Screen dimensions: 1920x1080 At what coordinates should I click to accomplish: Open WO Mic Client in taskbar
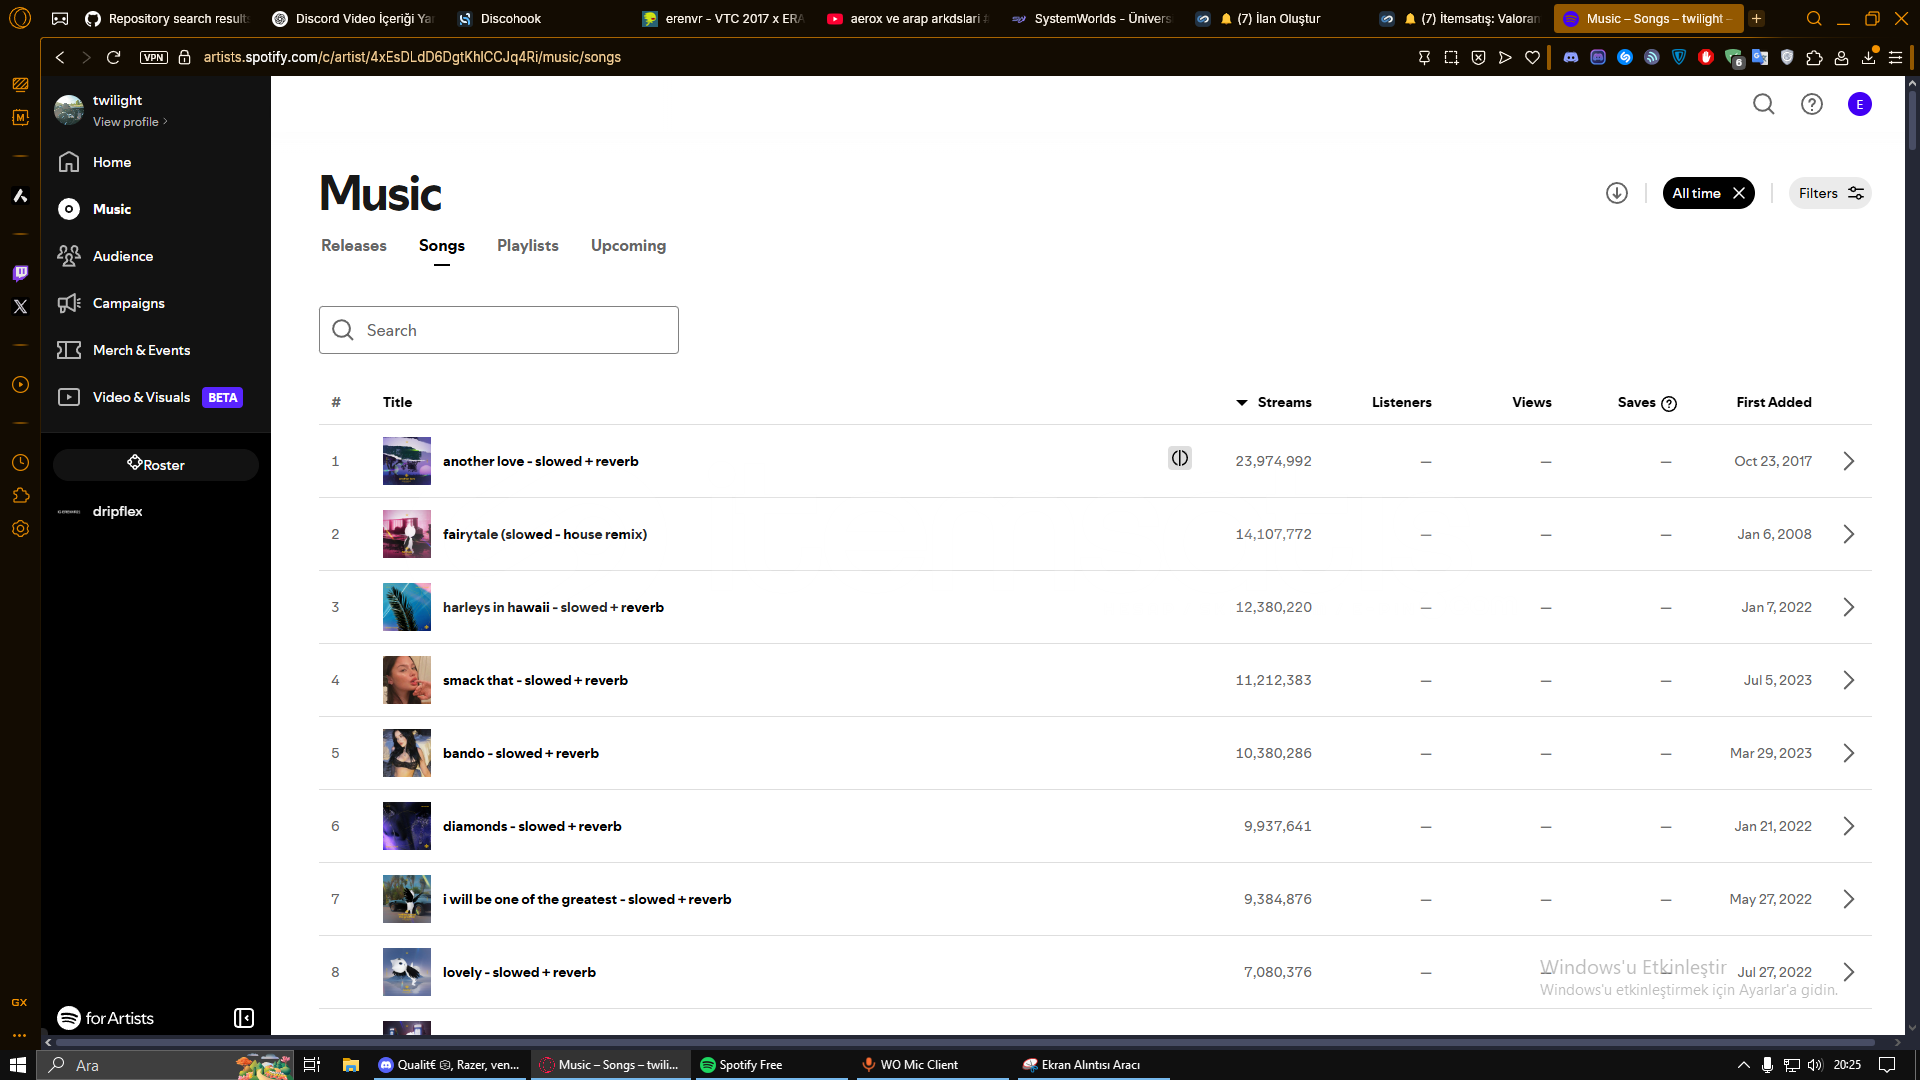point(932,1065)
